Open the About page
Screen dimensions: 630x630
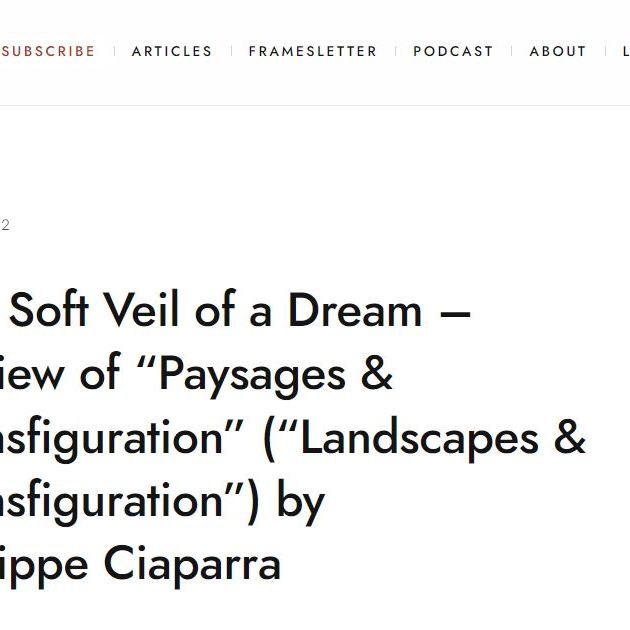(x=557, y=51)
